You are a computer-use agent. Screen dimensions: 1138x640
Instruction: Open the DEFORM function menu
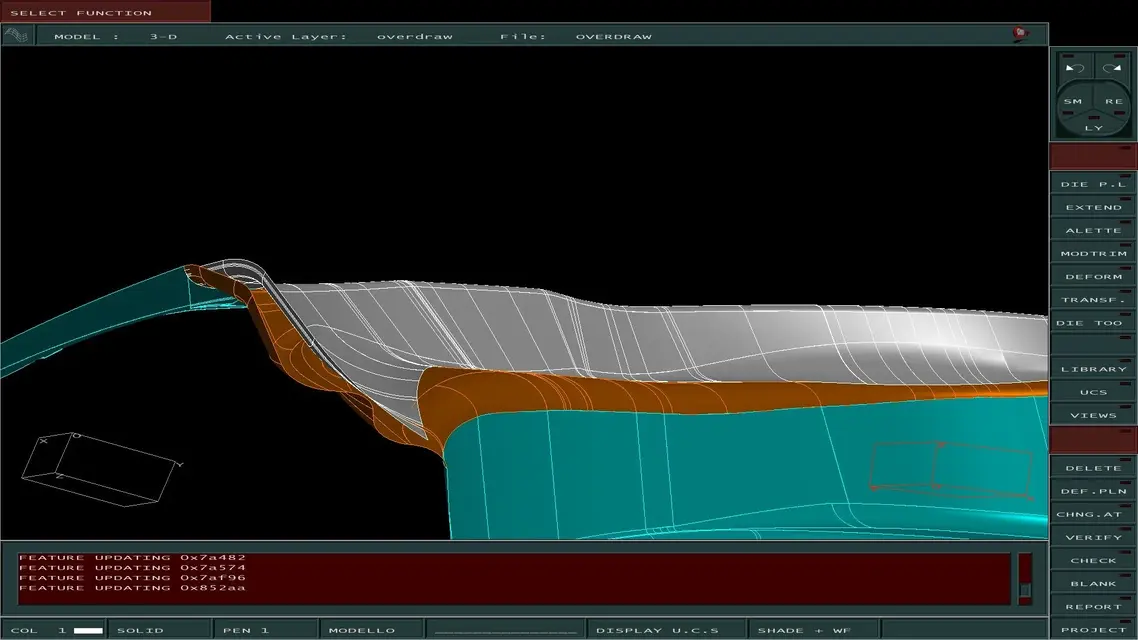1093,276
